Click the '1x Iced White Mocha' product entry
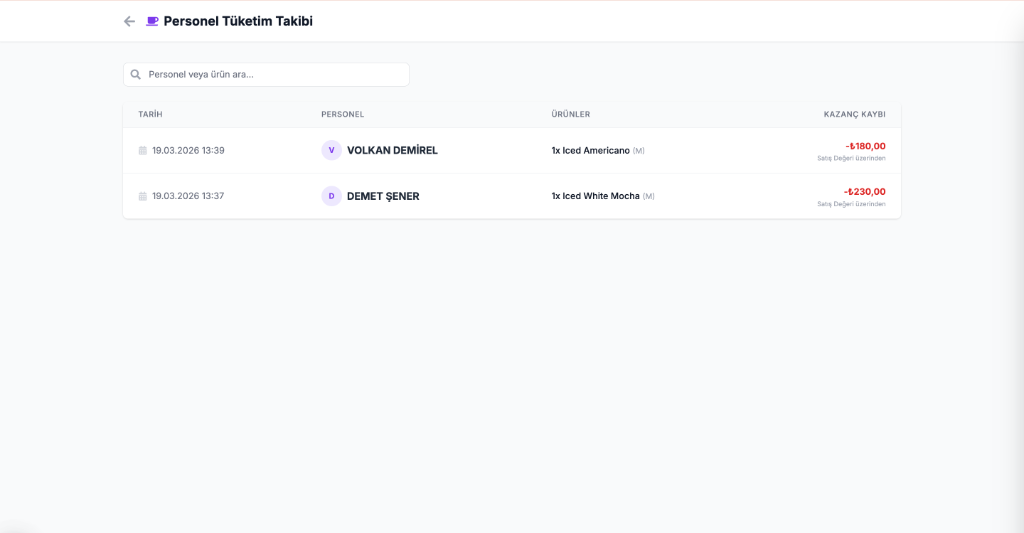 pos(595,196)
